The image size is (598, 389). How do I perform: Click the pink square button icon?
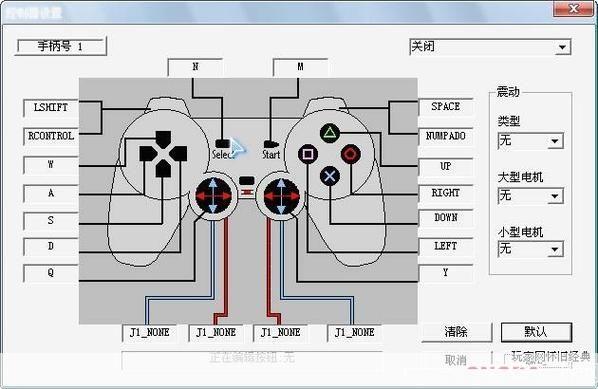click(x=308, y=154)
